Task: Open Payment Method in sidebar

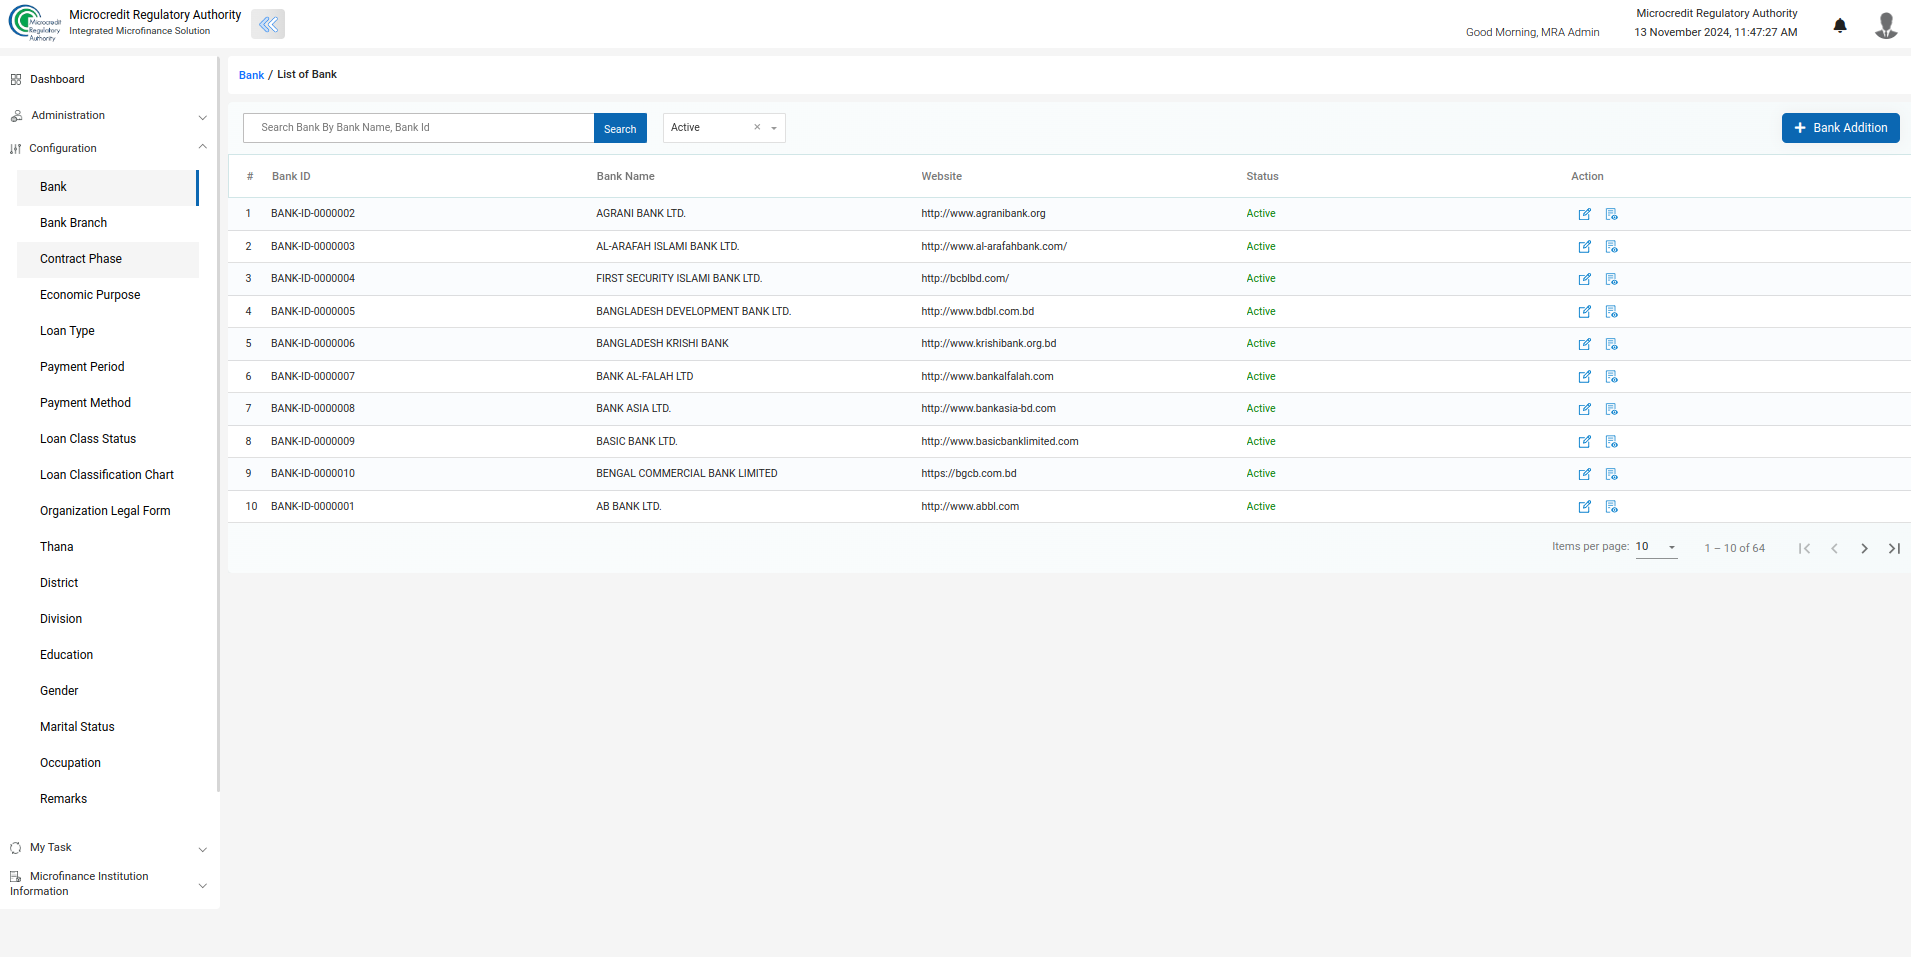Action: point(108,403)
